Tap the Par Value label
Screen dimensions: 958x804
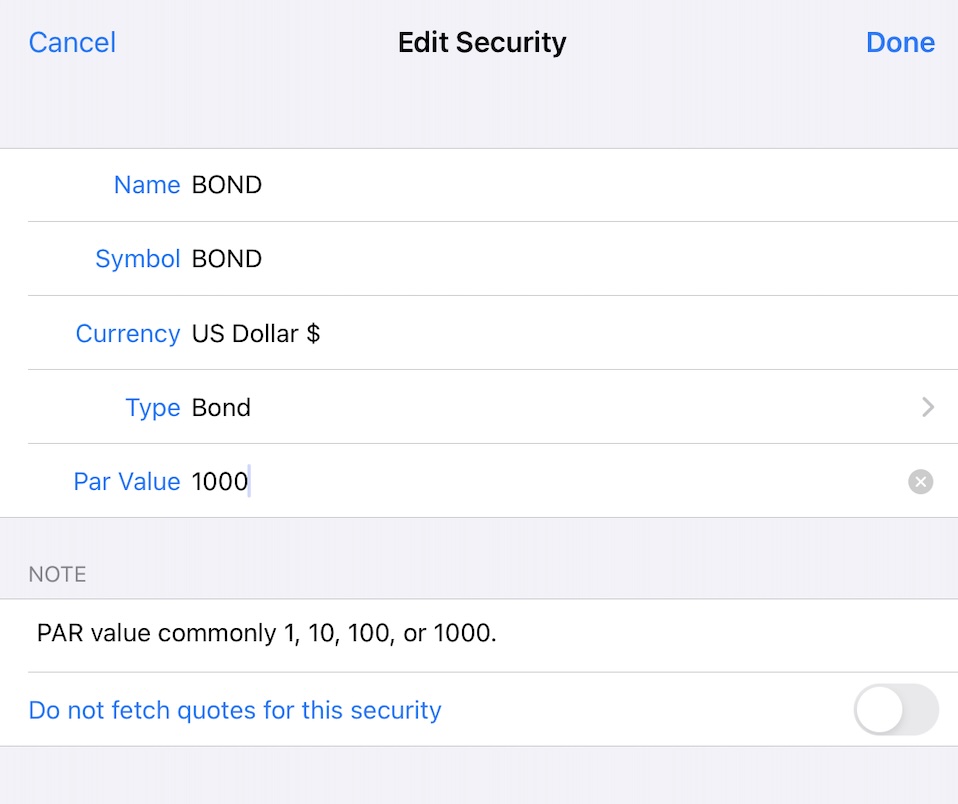point(126,482)
